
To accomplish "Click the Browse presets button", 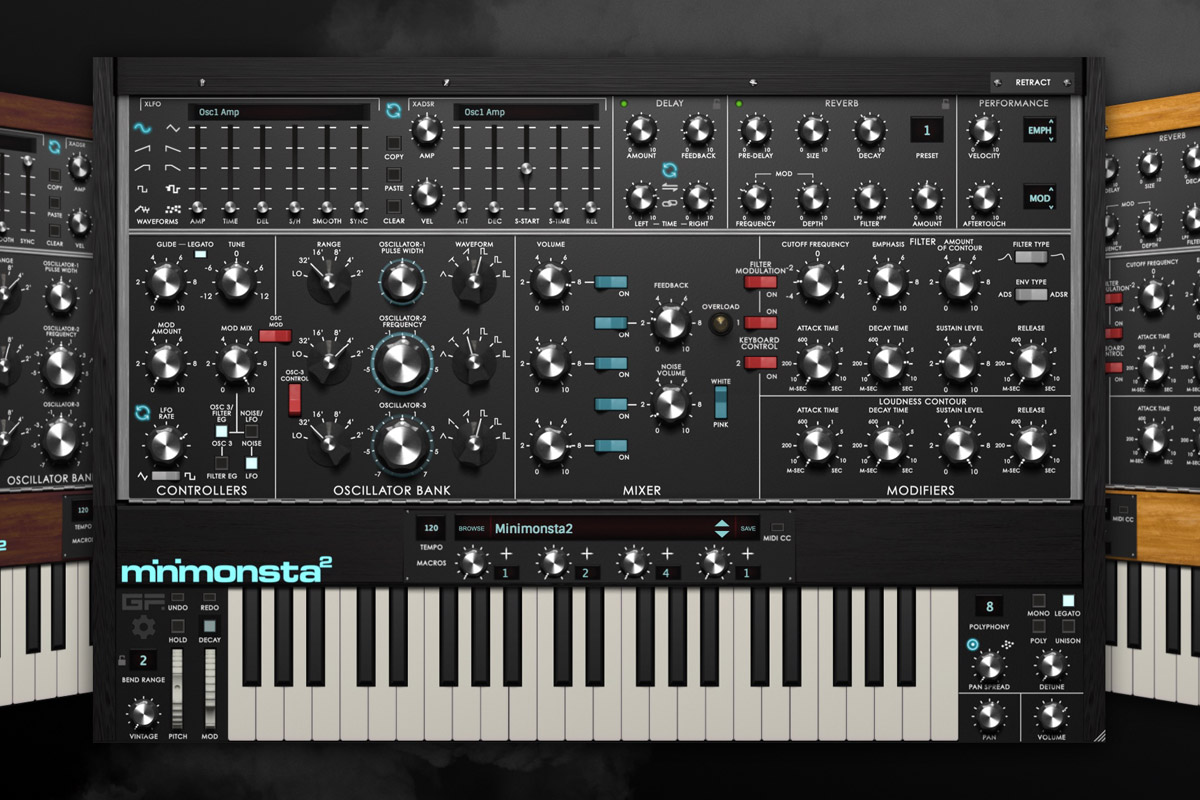I will [471, 528].
